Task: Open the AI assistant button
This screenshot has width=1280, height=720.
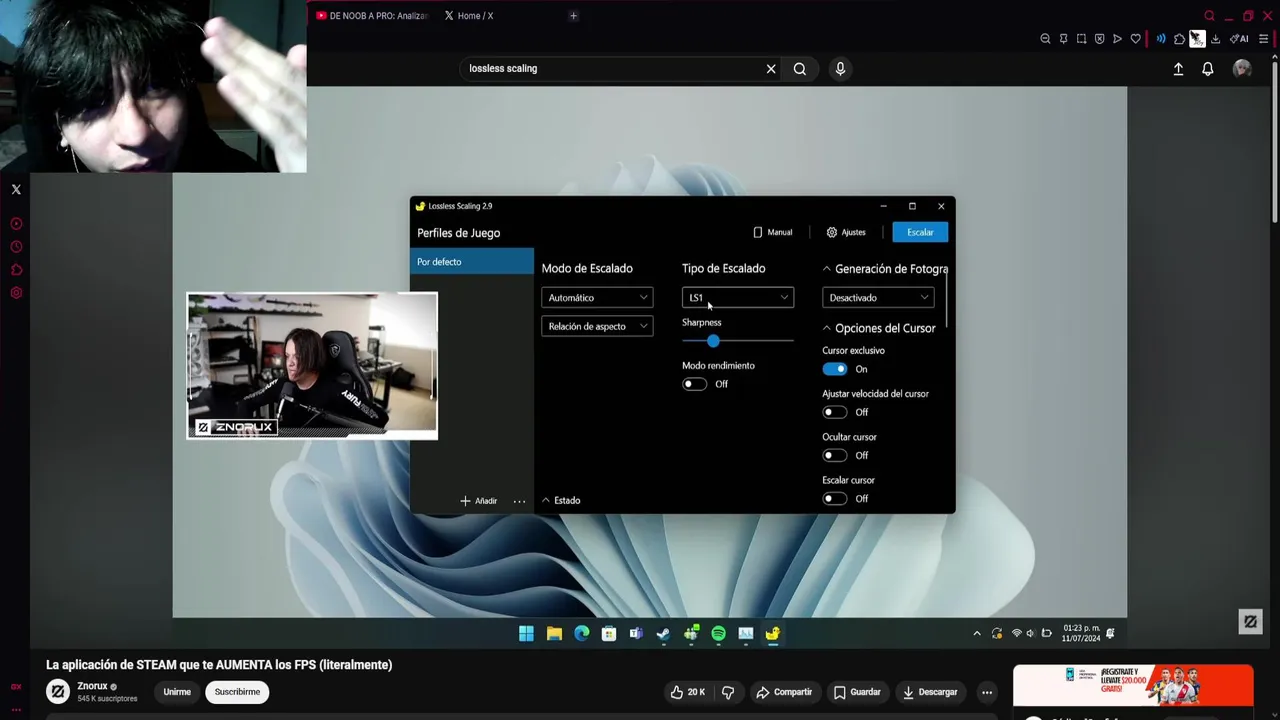Action: point(1239,39)
